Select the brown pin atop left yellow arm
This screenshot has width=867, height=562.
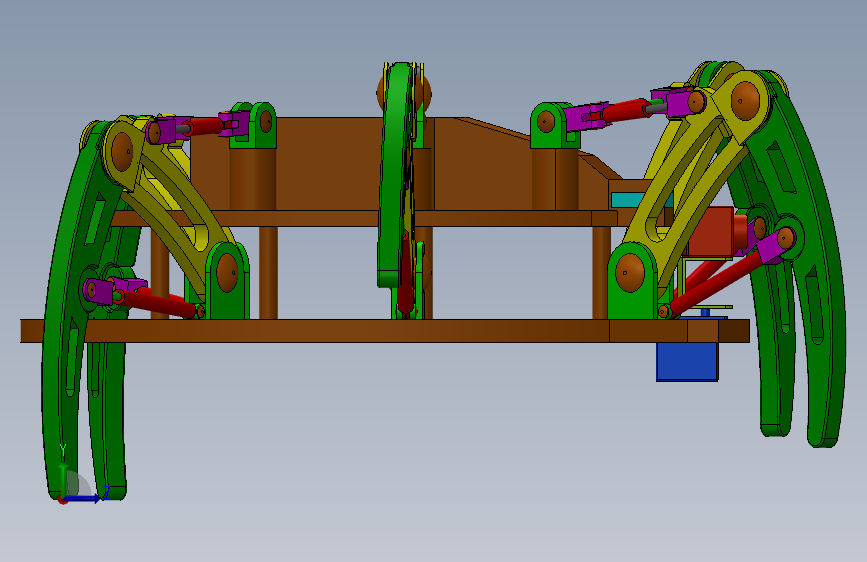(122, 152)
